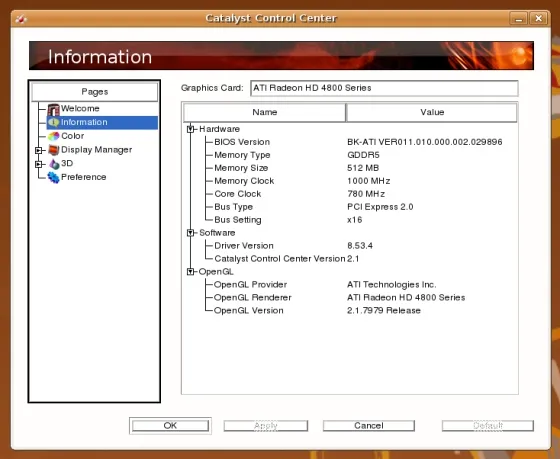Select the BIOS Version row
560x459 pixels.
click(x=242, y=142)
